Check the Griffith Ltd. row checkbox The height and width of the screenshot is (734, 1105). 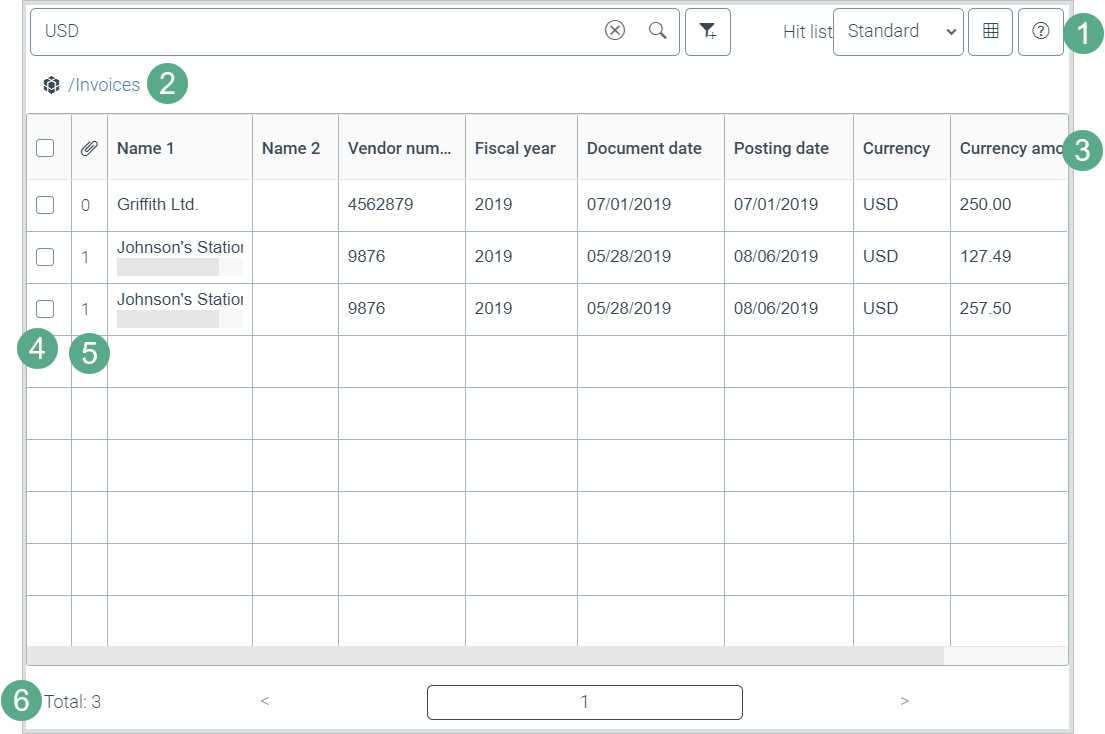(x=45, y=205)
